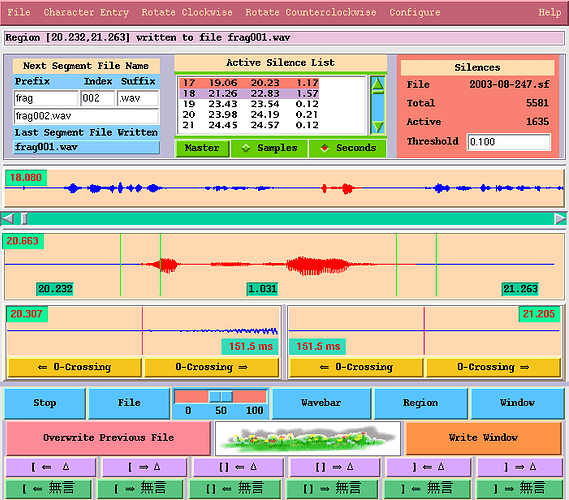Select the Samples radio option
This screenshot has width=569, height=500.
coord(270,148)
